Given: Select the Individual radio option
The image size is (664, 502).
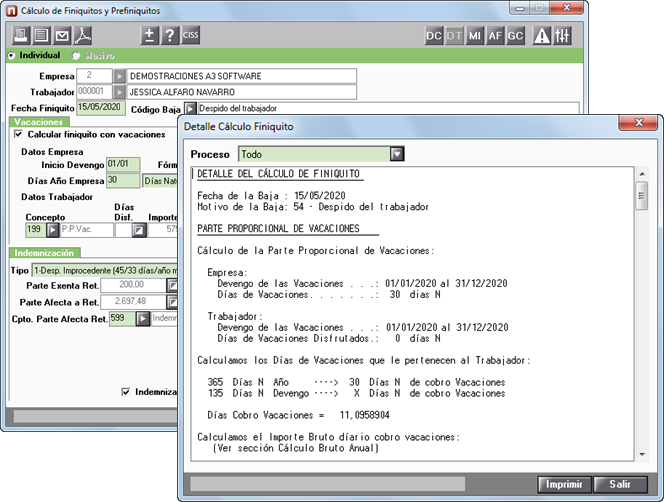Looking at the screenshot, I should pos(12,55).
